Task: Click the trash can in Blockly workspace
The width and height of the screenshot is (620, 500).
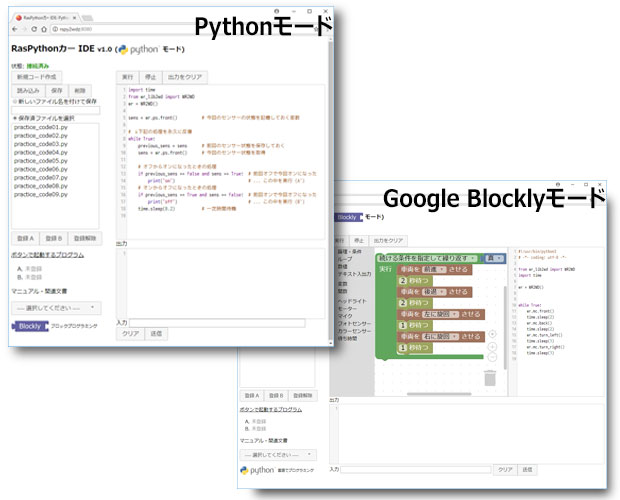Action: [490, 378]
